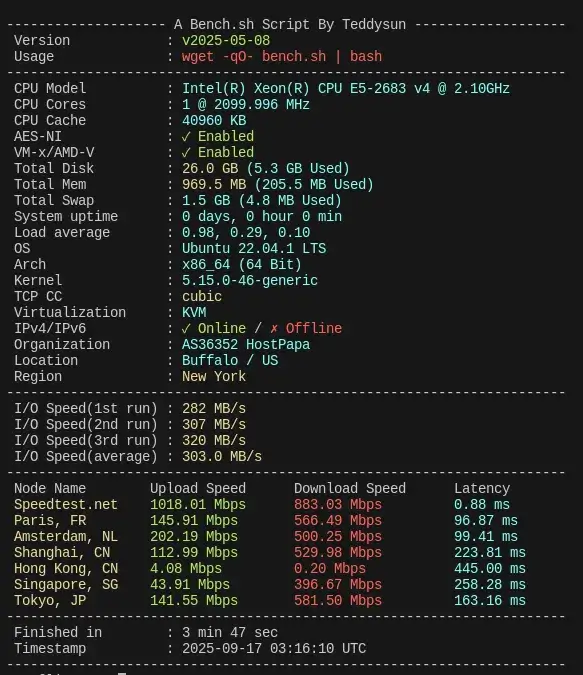Click the Hong Kong, CN node row
Viewport: 583px width, 675px height.
pyautogui.click(x=270, y=568)
